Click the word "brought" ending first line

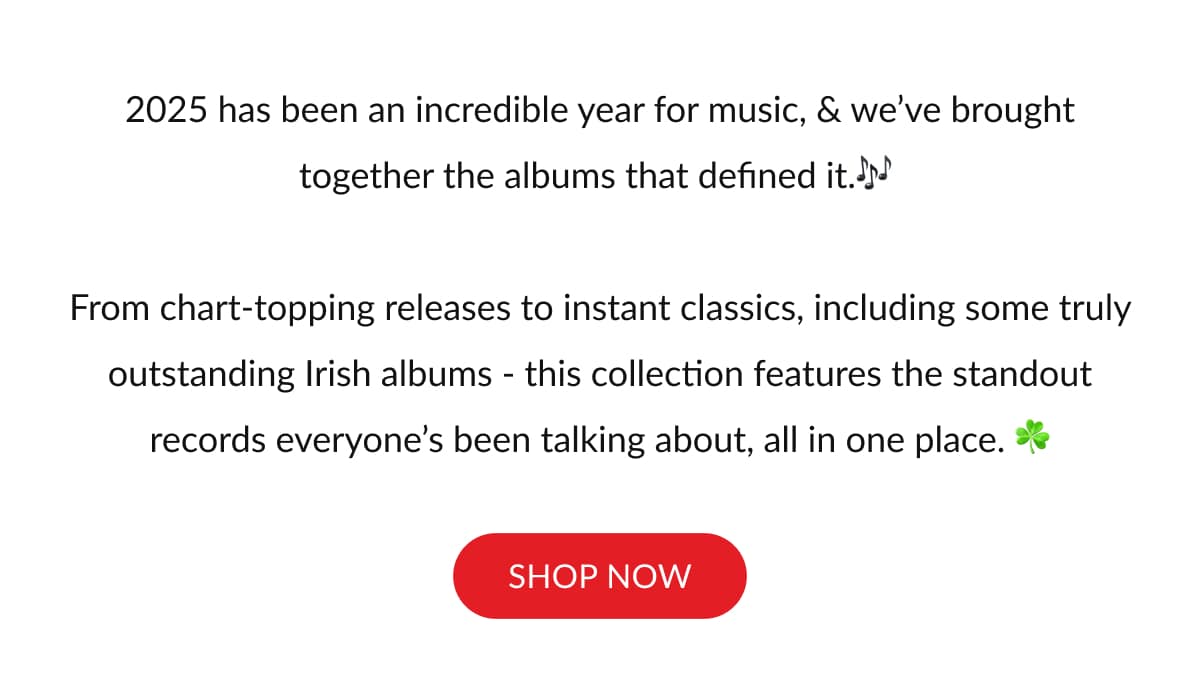[1012, 111]
